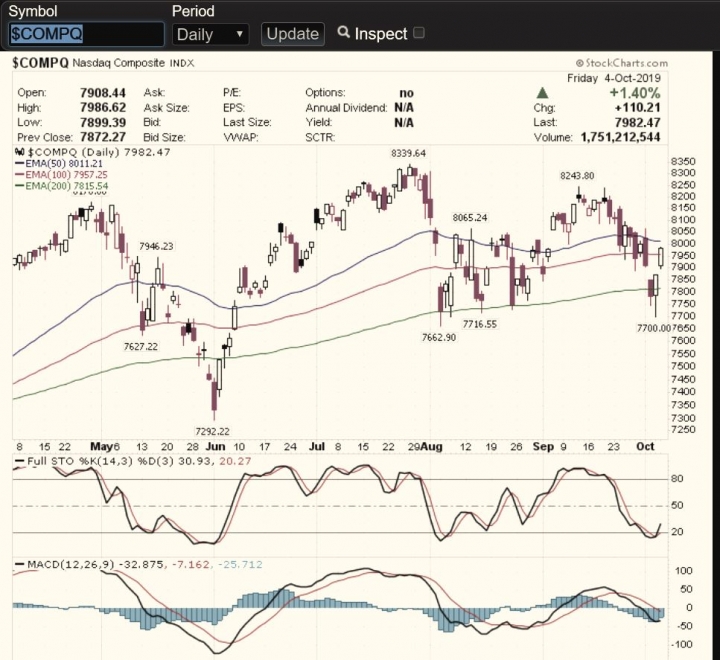The width and height of the screenshot is (720, 660).
Task: Click the MACD(12,26,9) indicator label
Action: click(71, 564)
